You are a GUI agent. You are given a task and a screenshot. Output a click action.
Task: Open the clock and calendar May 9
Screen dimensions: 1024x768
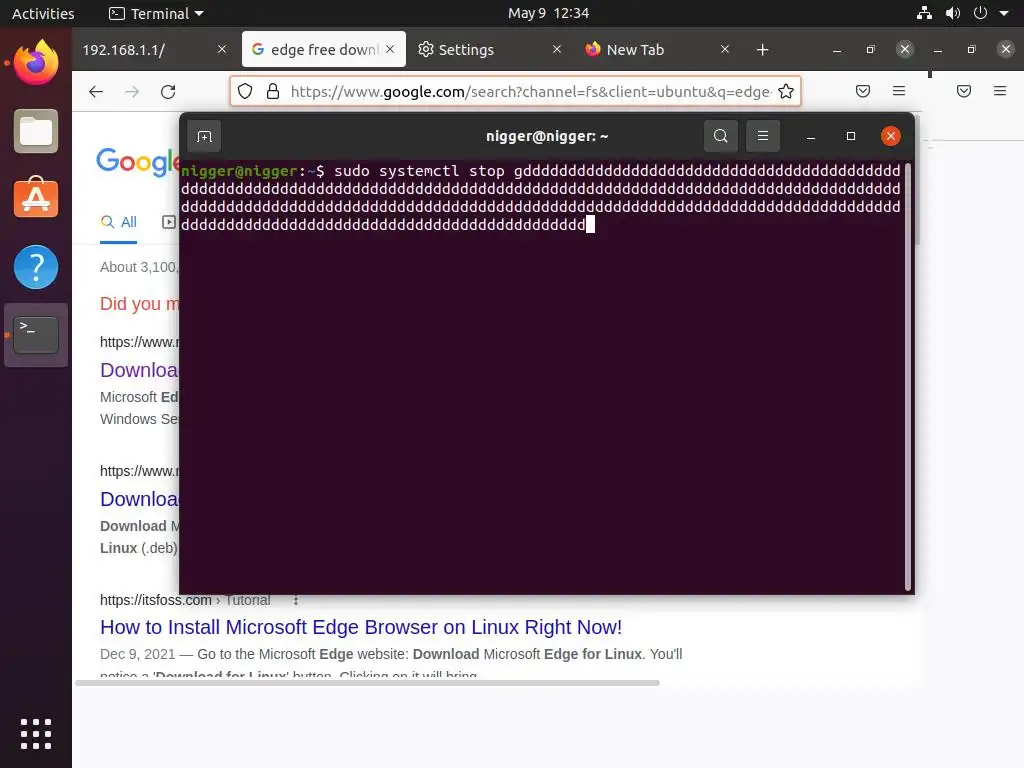coord(548,13)
